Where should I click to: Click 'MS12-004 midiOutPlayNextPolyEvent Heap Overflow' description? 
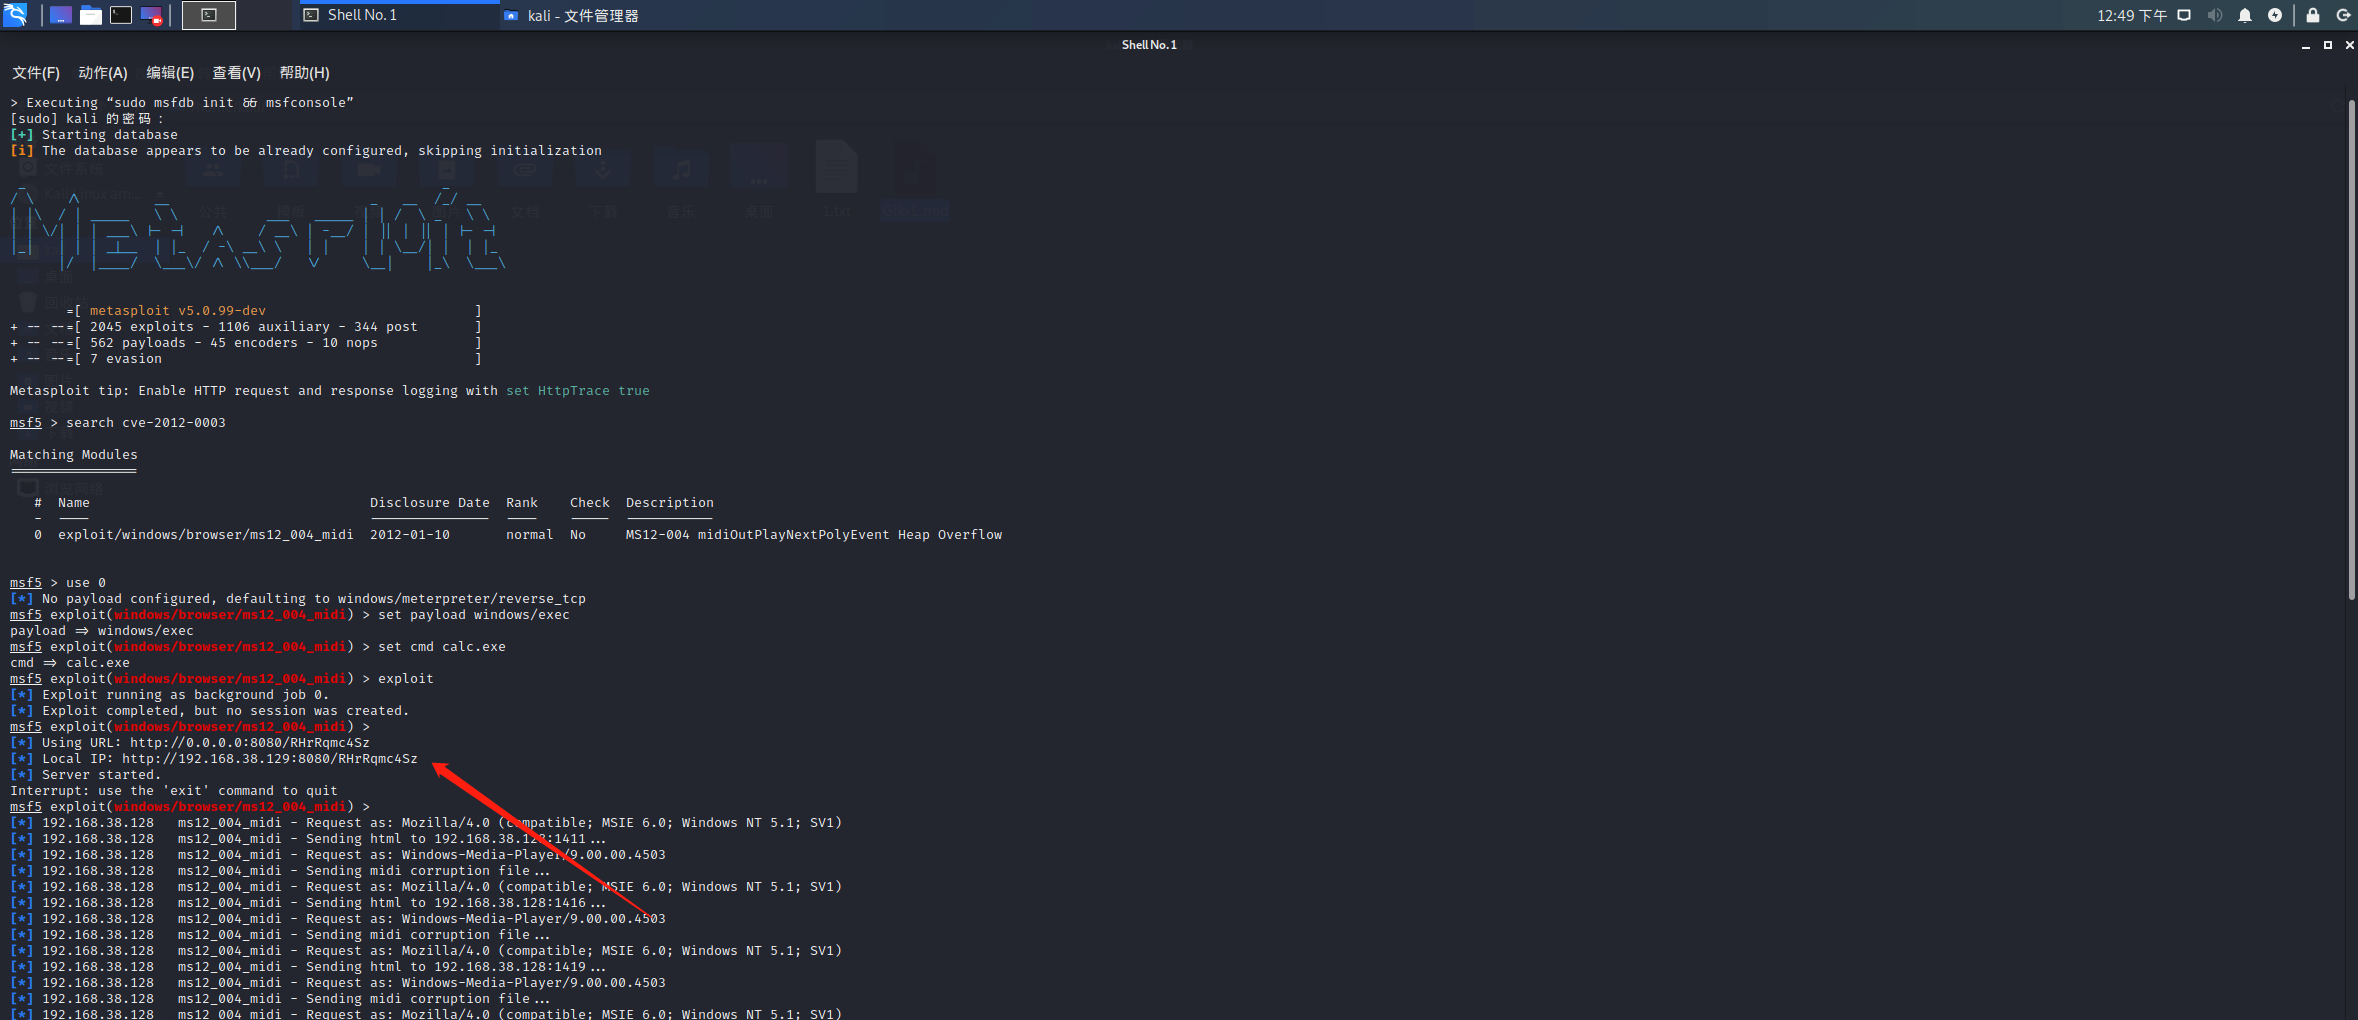point(814,535)
